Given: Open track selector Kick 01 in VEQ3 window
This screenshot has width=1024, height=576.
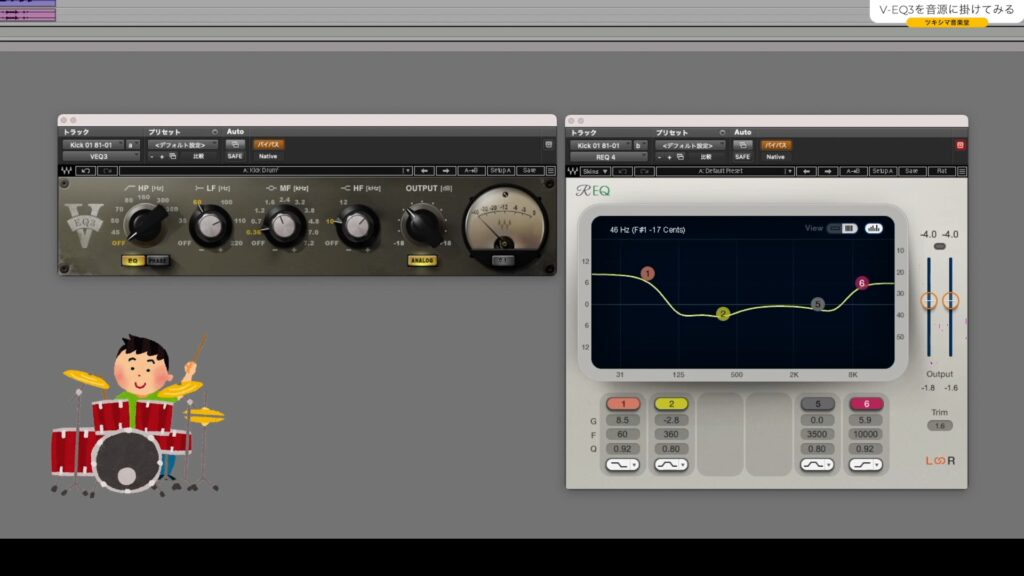Looking at the screenshot, I should (92, 145).
